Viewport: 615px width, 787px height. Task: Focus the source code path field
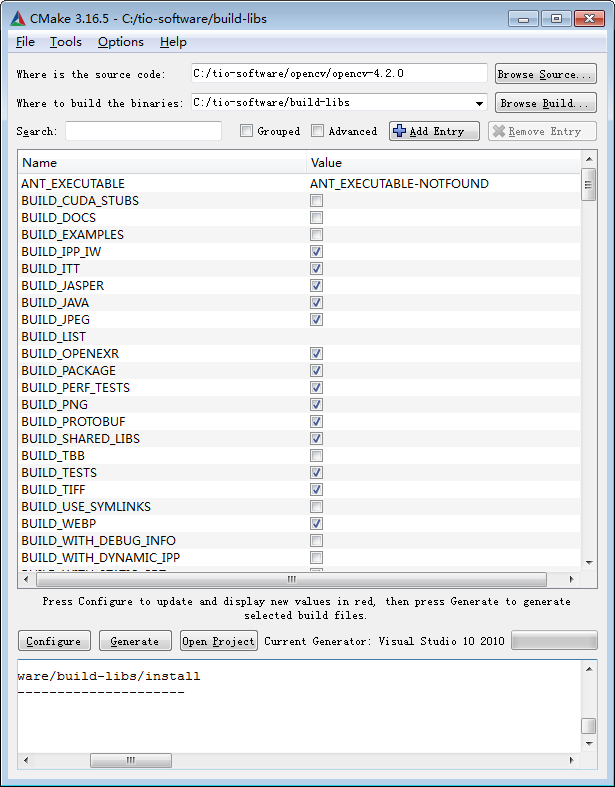[339, 73]
